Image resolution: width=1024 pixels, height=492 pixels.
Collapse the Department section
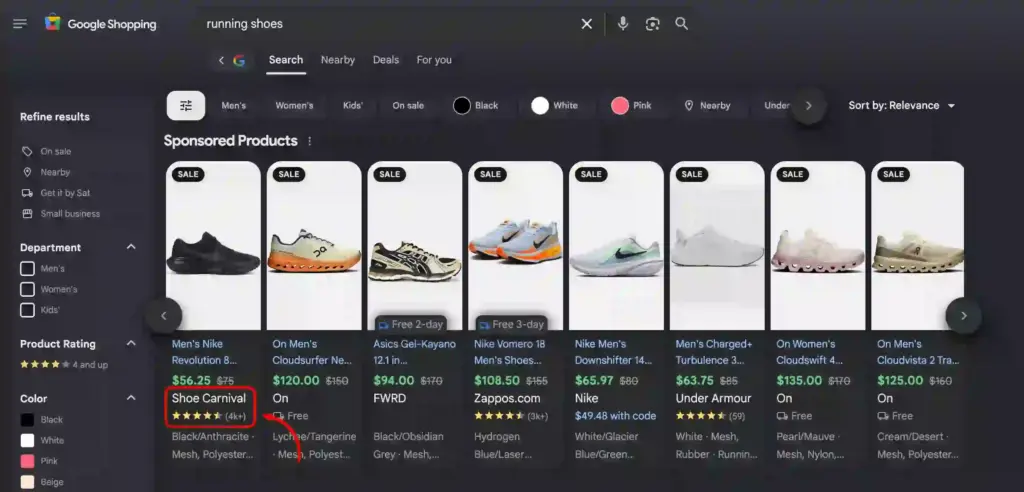tap(131, 247)
